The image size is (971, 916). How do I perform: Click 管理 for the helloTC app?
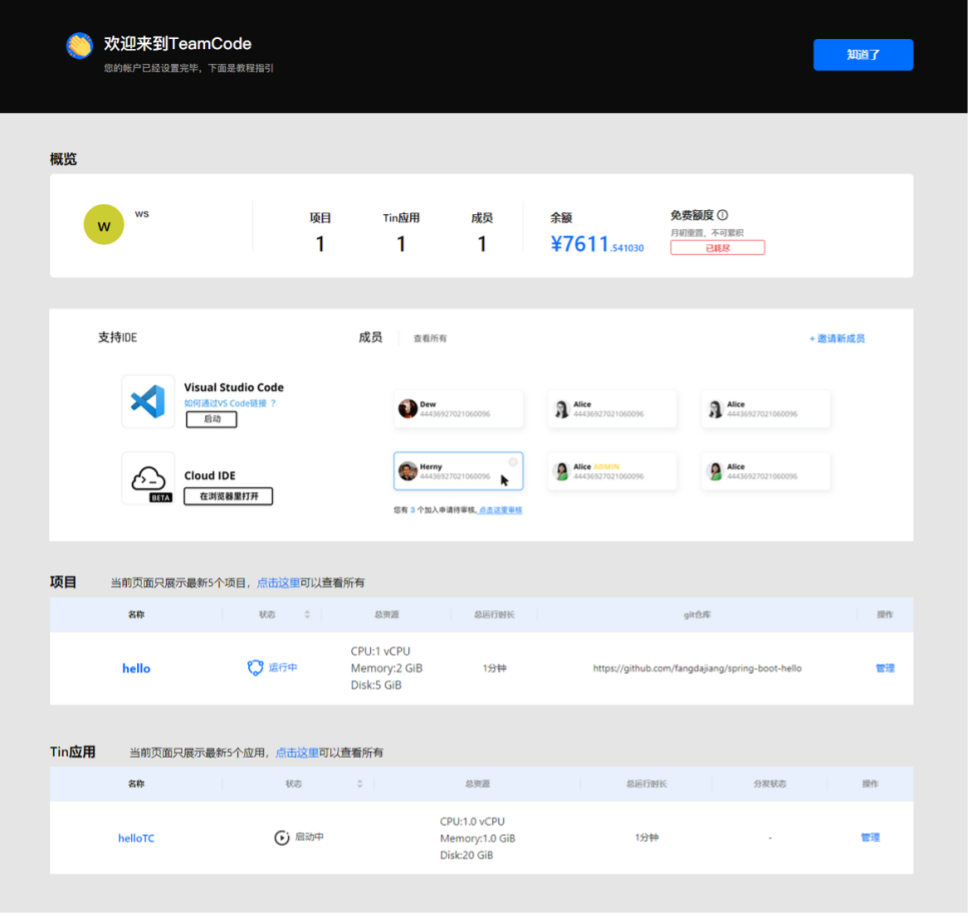pos(872,839)
